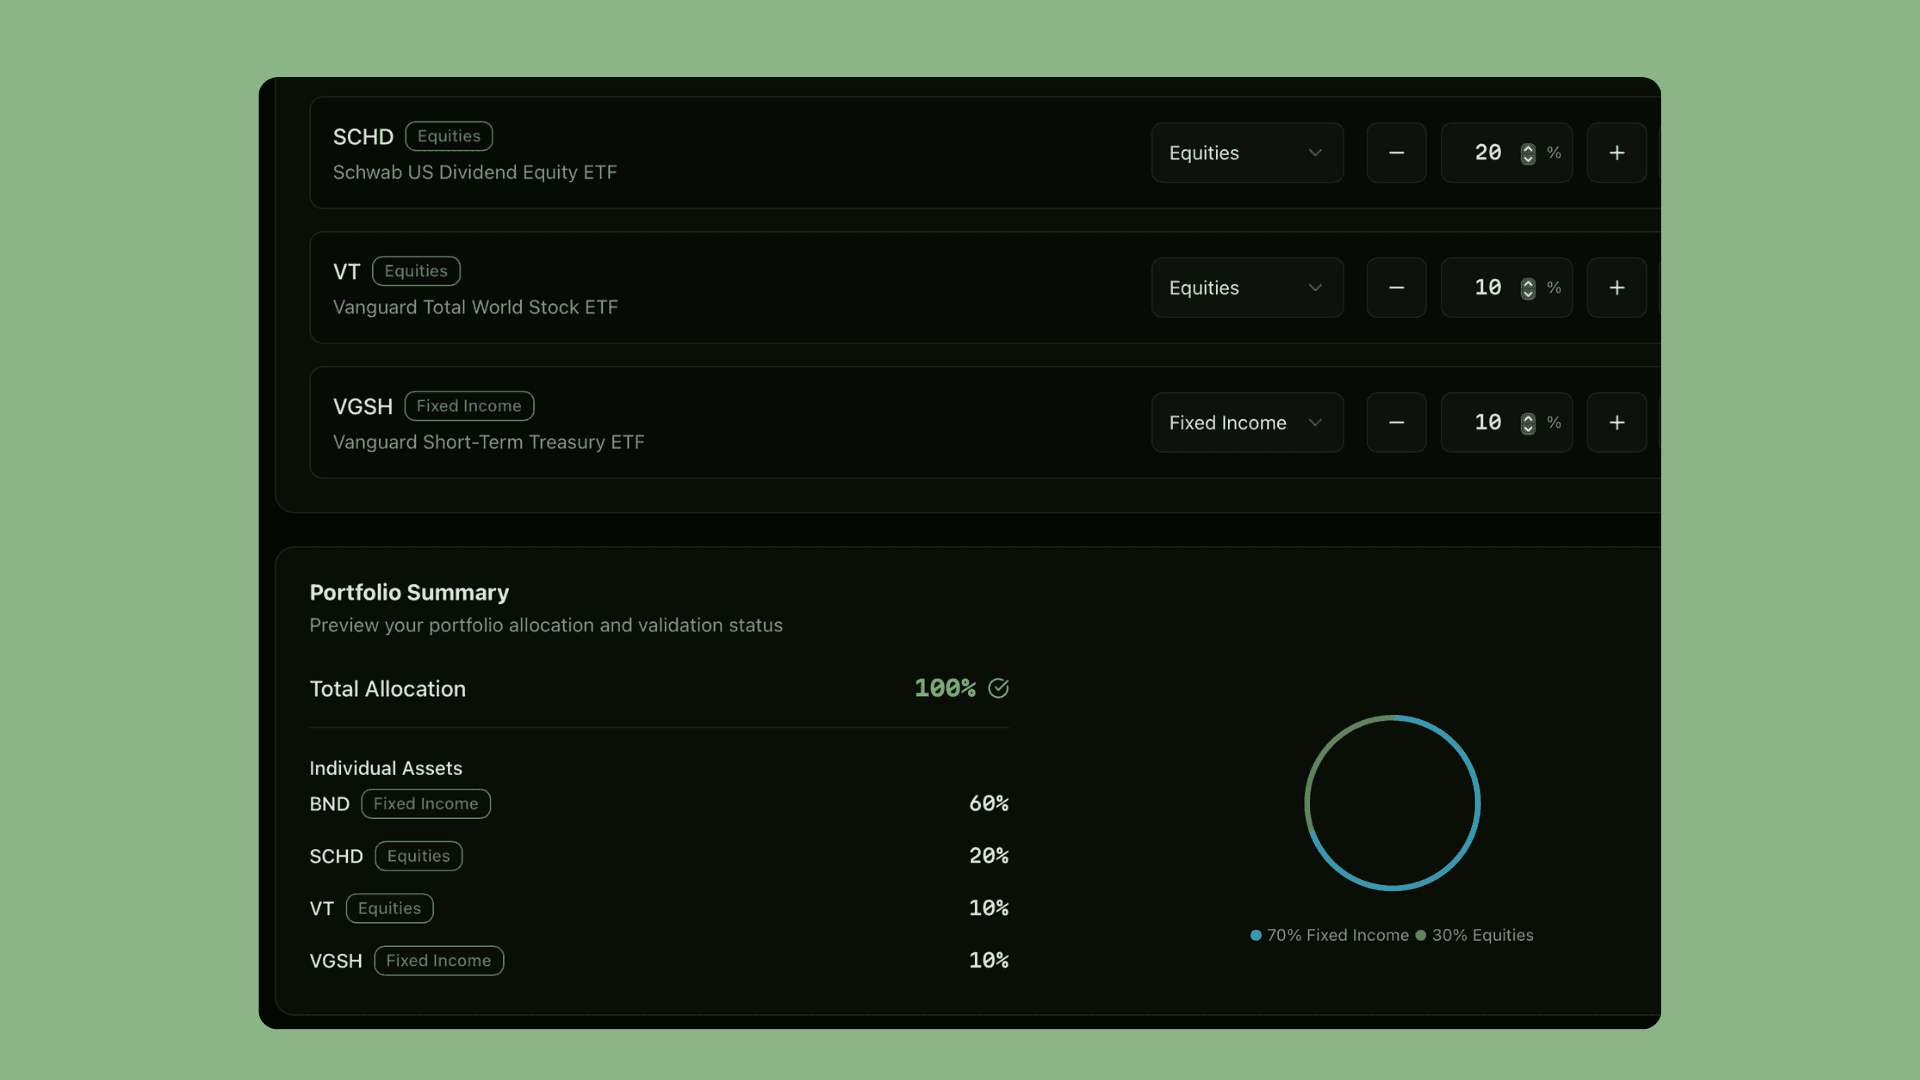Image resolution: width=1920 pixels, height=1080 pixels.
Task: Open the Equities dropdown on the VT row
Action: point(1246,287)
